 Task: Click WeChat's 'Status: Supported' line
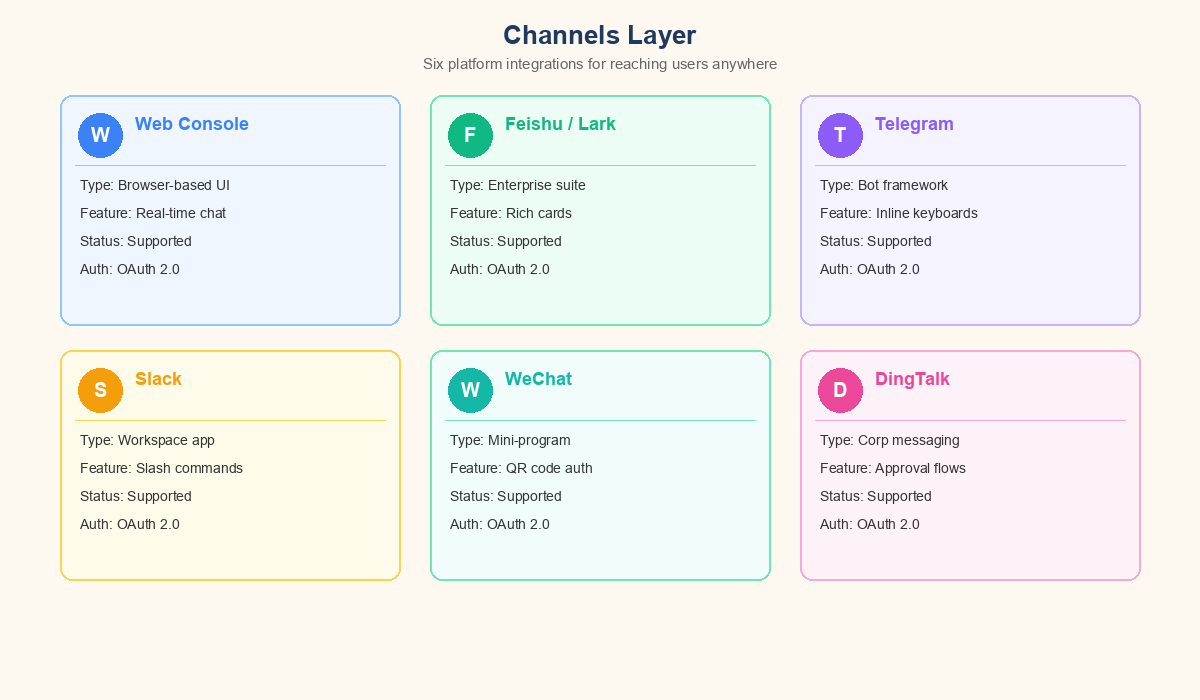pyautogui.click(x=506, y=496)
